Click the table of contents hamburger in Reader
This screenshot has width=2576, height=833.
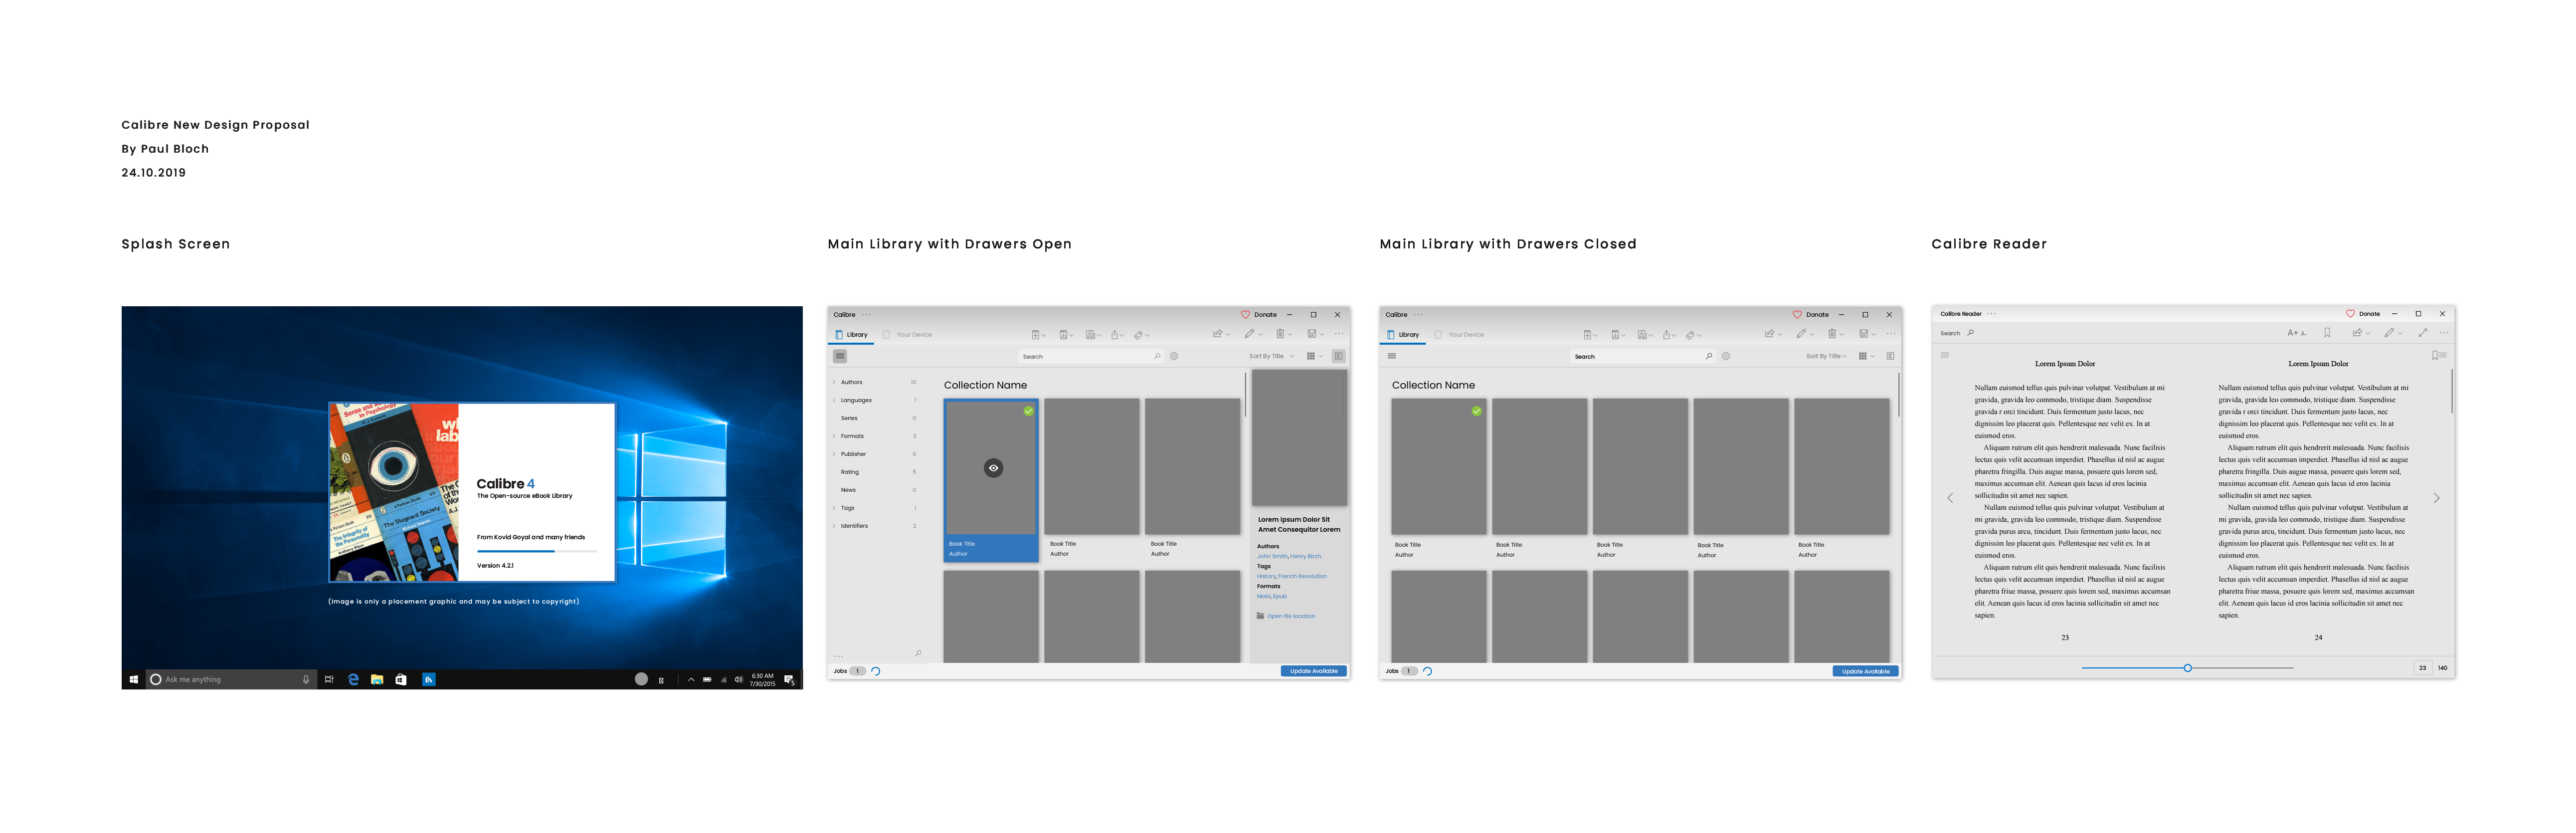pos(1944,355)
